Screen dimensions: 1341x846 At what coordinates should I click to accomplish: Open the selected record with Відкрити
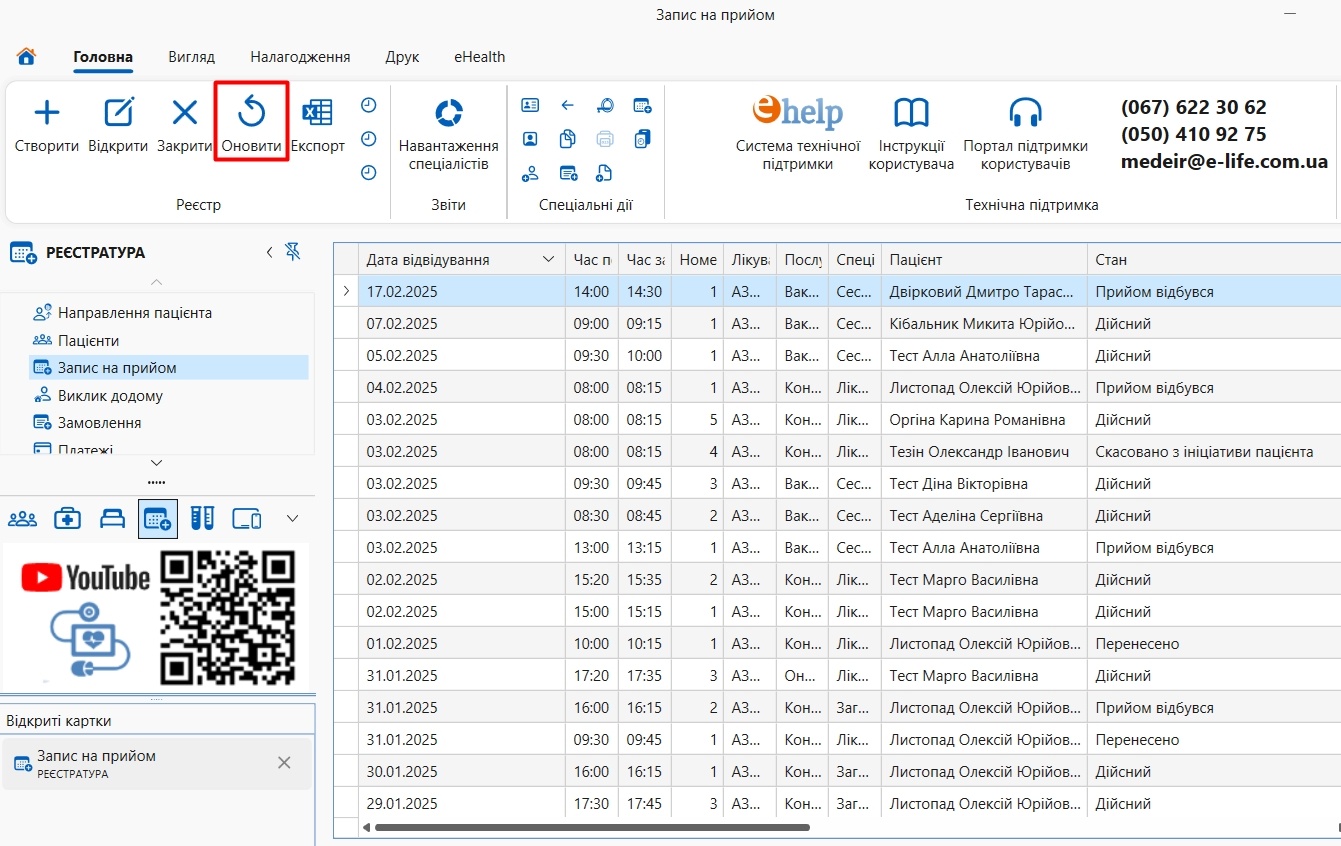pyautogui.click(x=118, y=125)
